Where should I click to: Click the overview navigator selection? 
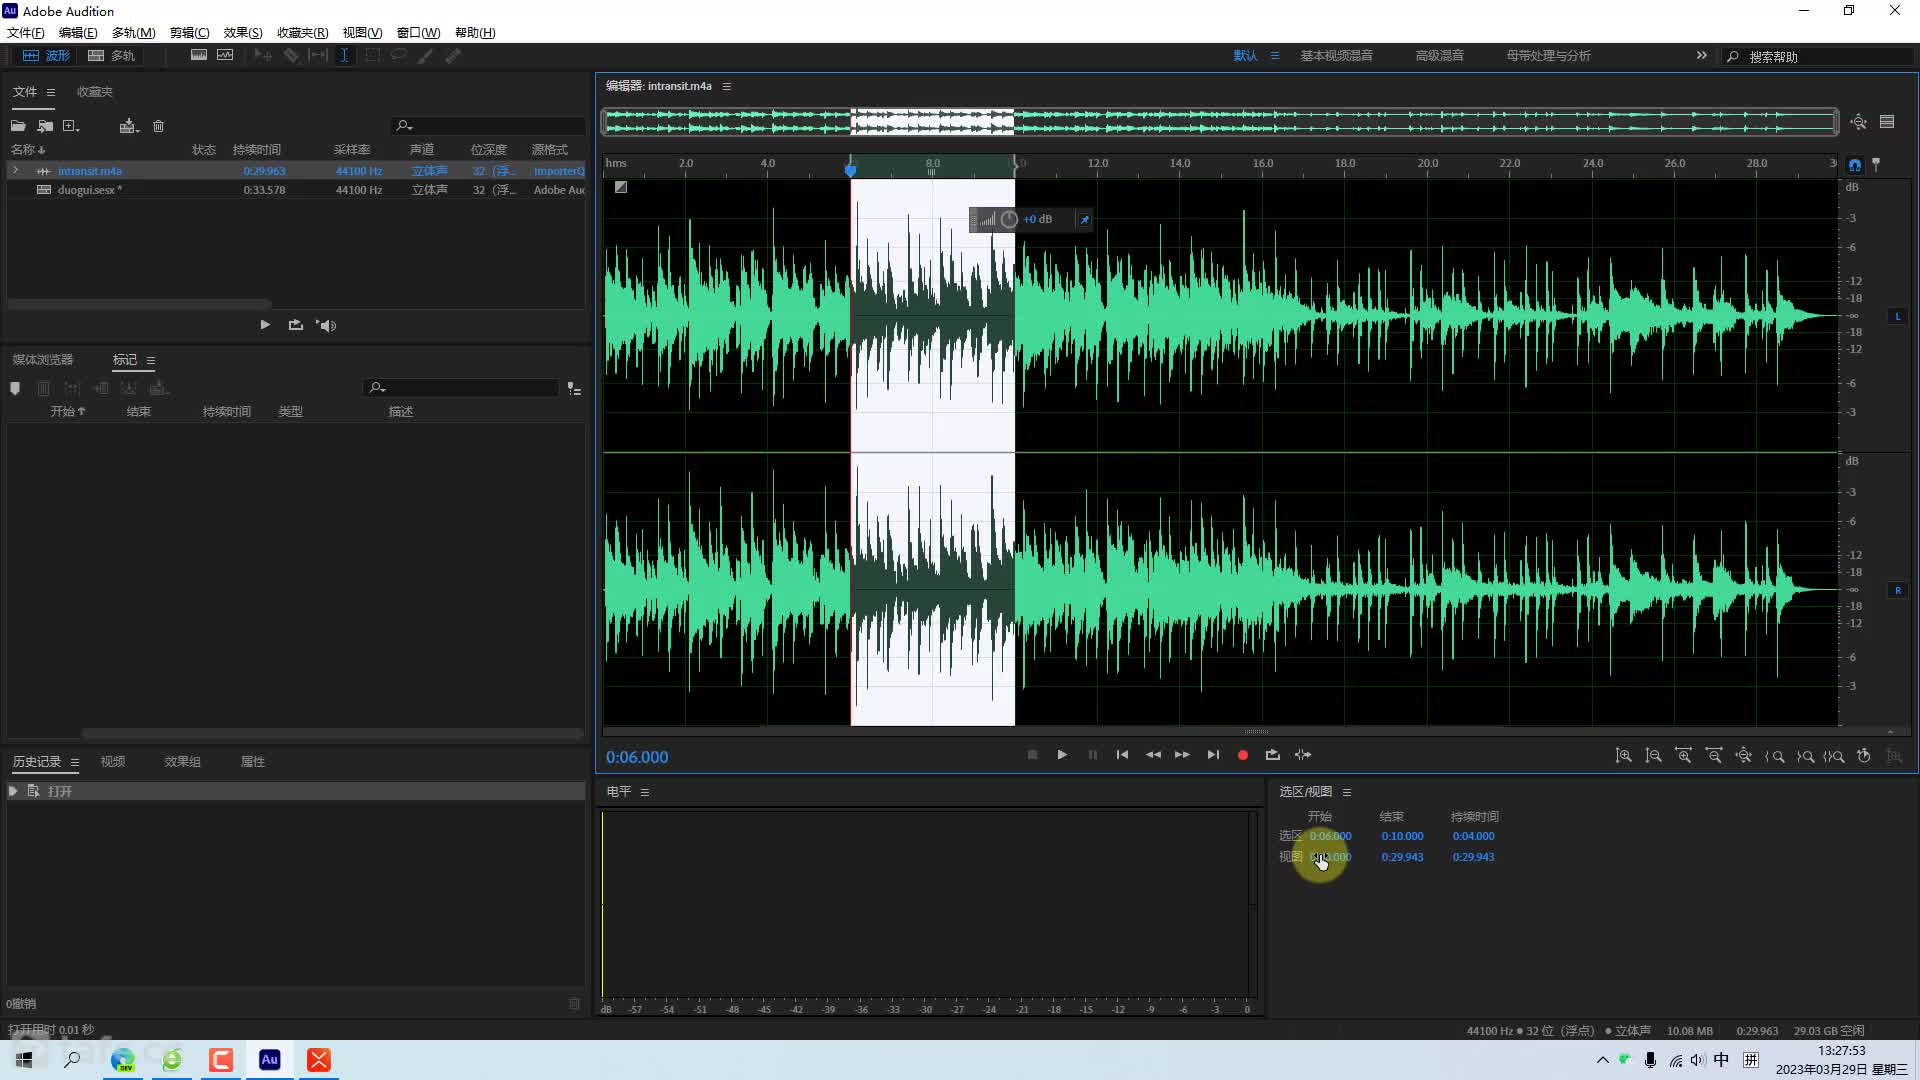932,122
